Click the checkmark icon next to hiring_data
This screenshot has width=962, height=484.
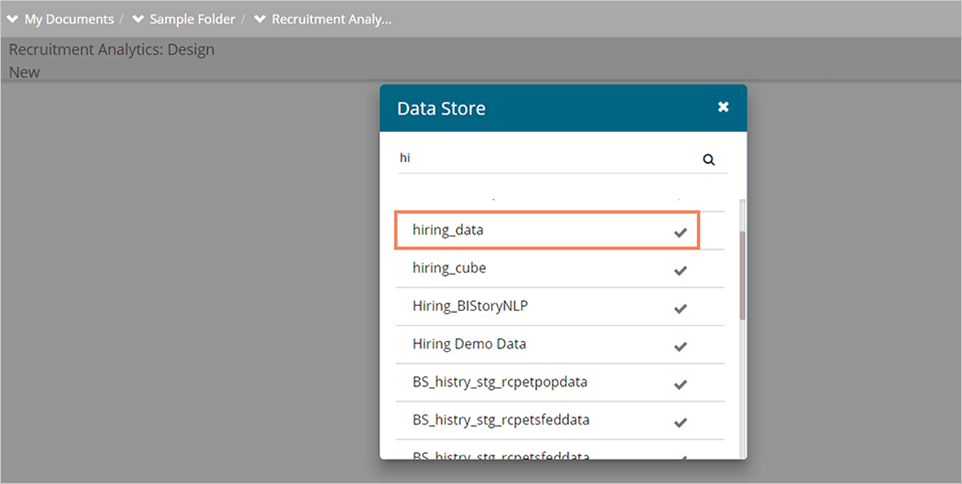[x=680, y=232]
